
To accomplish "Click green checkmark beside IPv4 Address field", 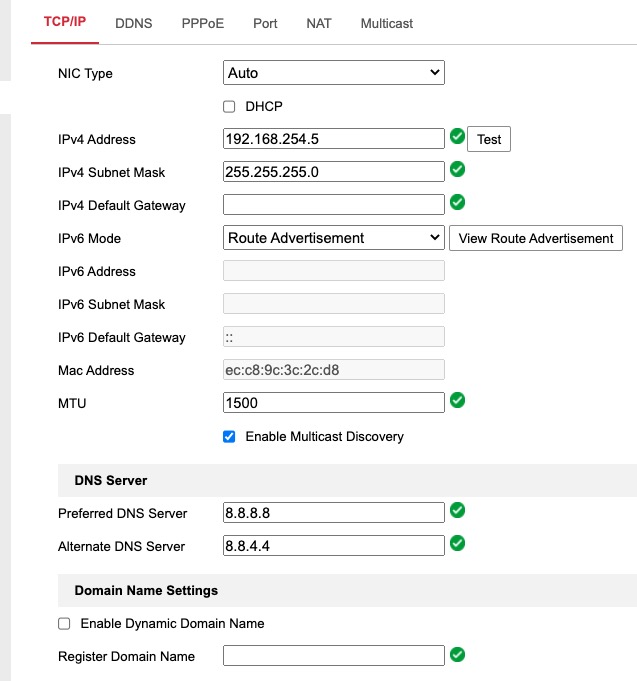I will point(457,137).
